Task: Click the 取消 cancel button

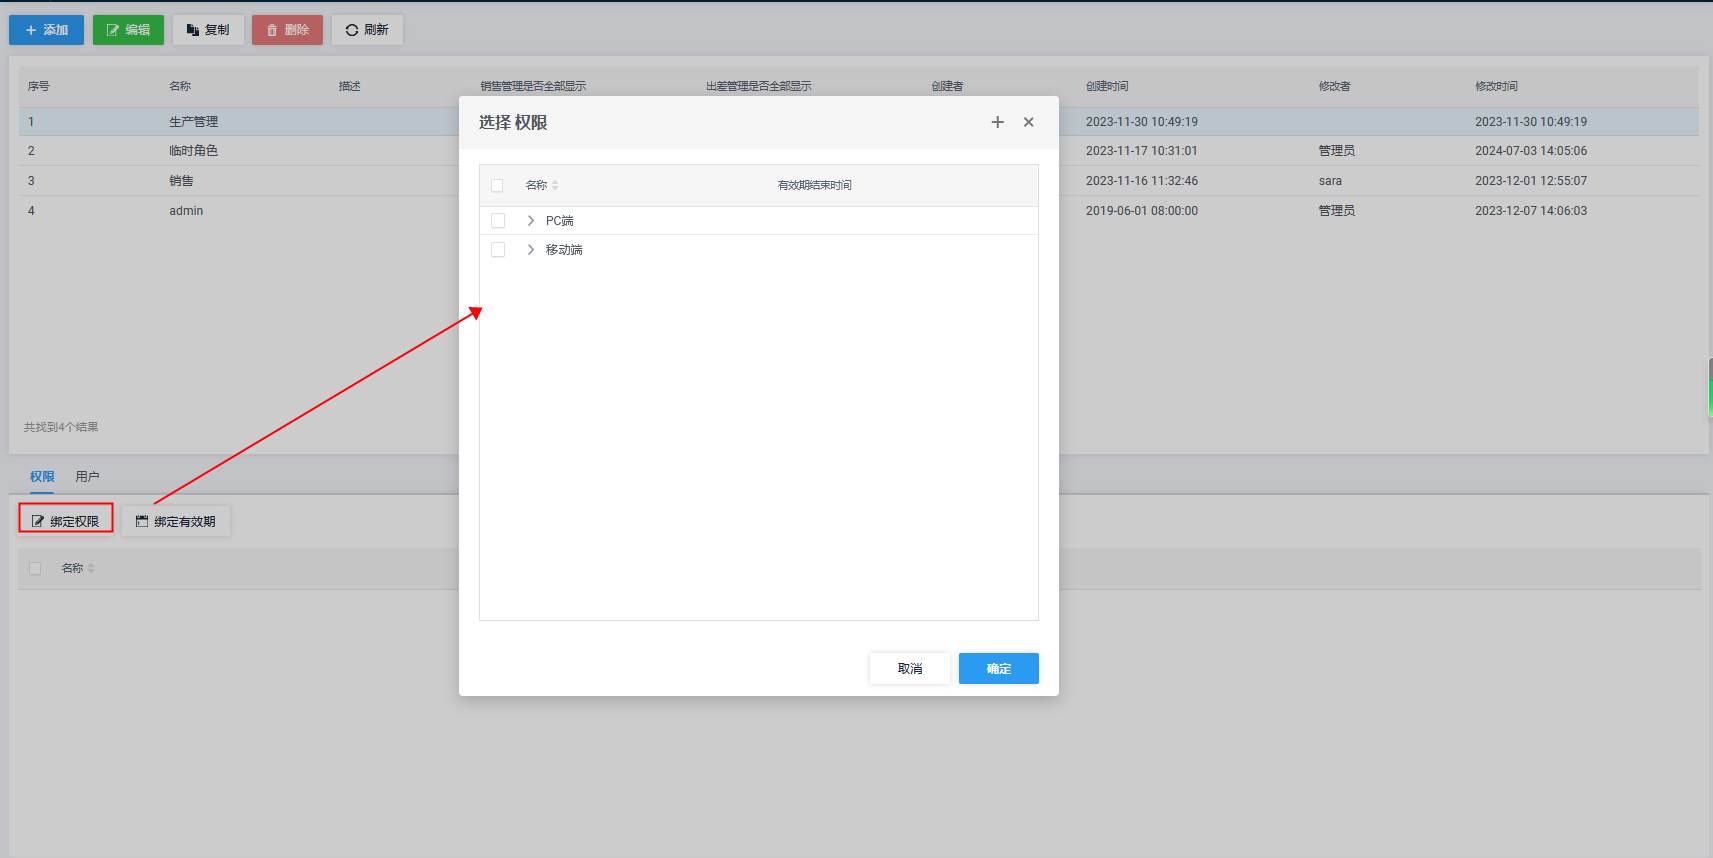Action: point(909,668)
